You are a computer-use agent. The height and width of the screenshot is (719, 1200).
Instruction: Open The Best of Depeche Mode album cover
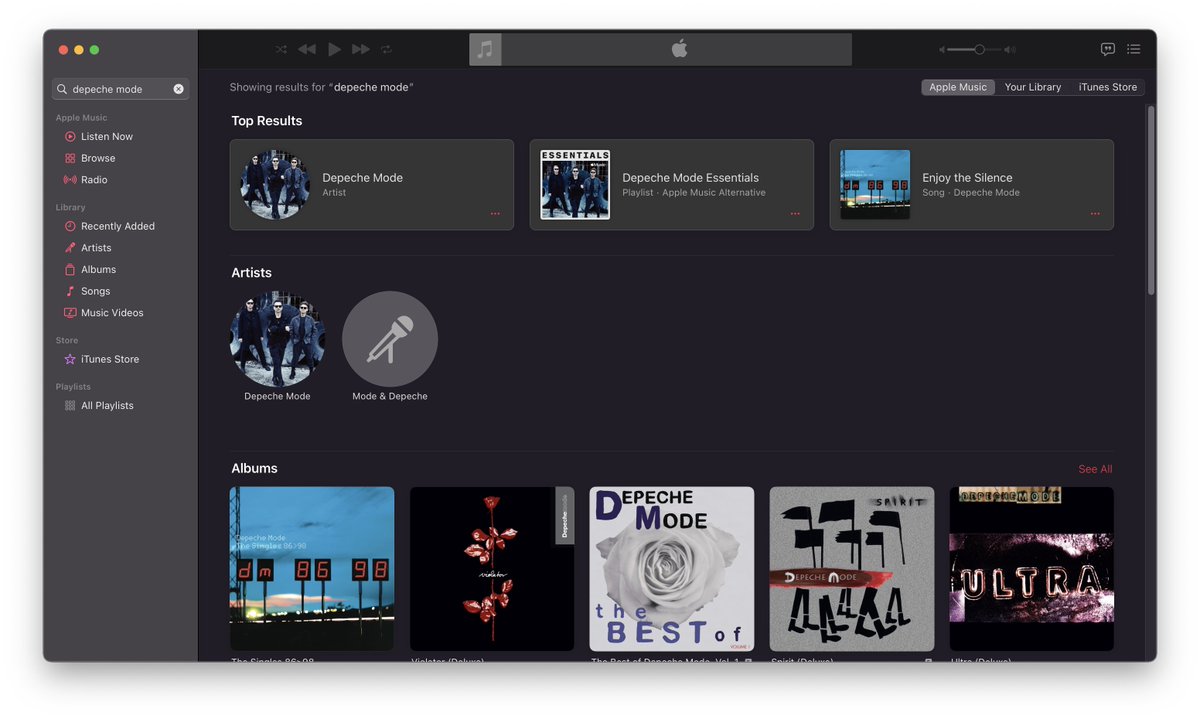[x=672, y=569]
